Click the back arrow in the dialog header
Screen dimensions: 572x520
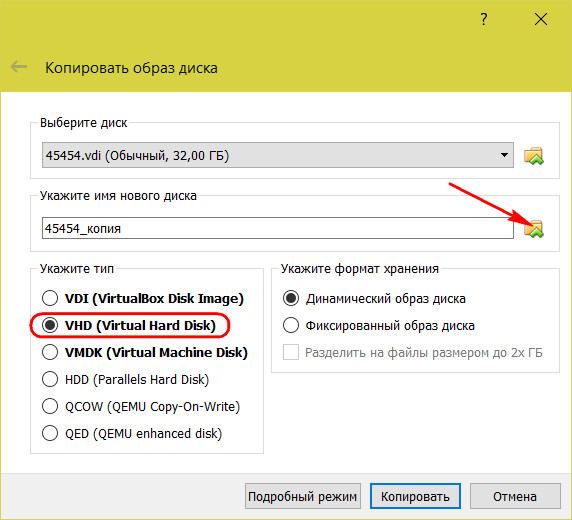click(x=19, y=67)
